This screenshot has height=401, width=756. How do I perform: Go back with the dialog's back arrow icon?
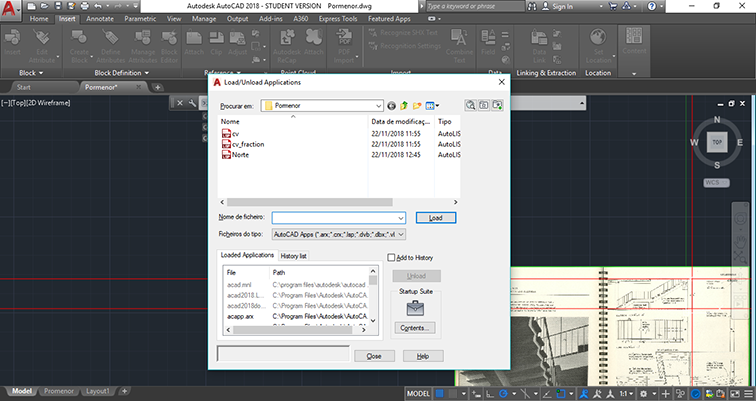coord(392,106)
